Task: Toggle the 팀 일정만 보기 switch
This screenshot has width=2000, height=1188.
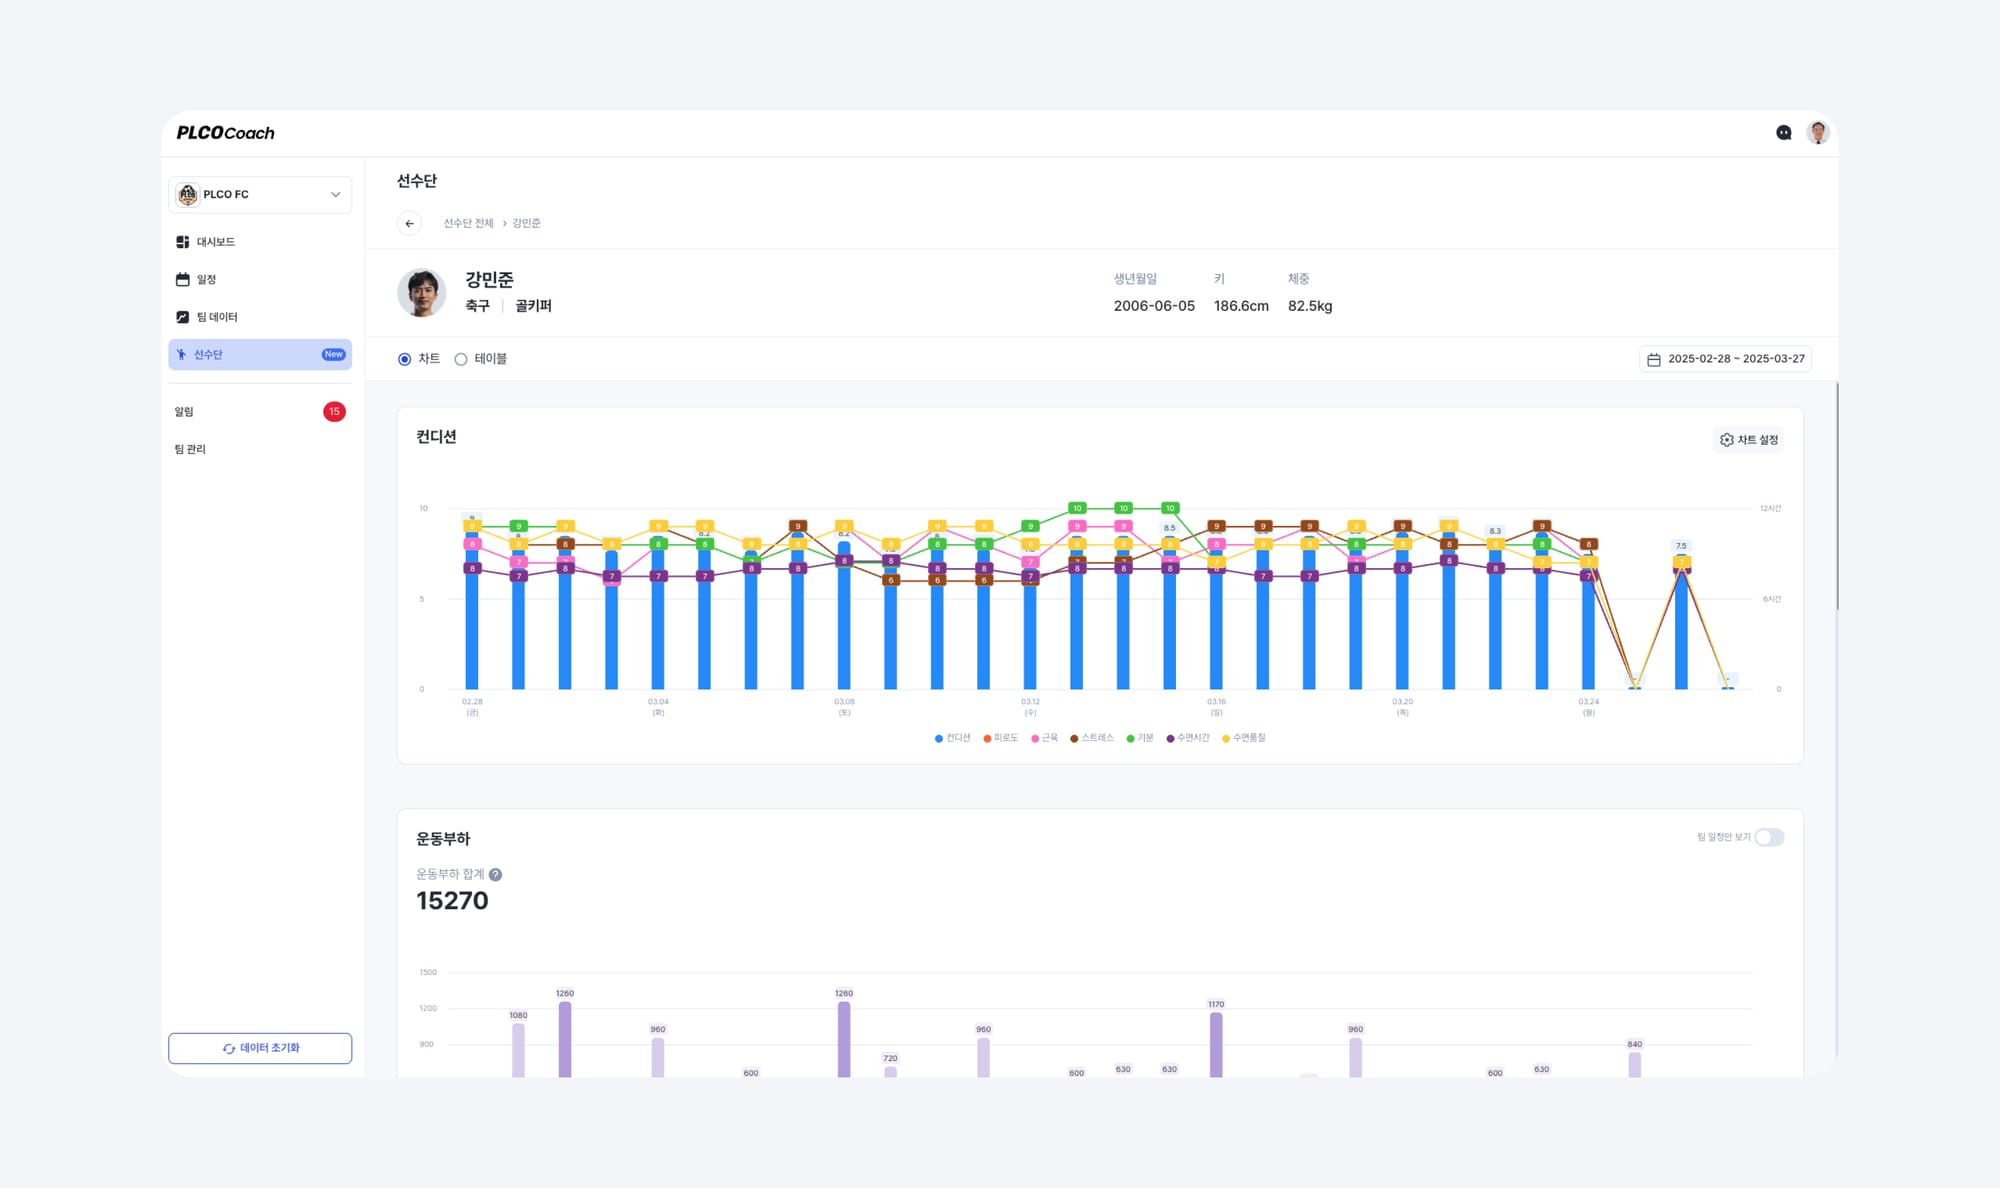Action: pyautogui.click(x=1768, y=837)
